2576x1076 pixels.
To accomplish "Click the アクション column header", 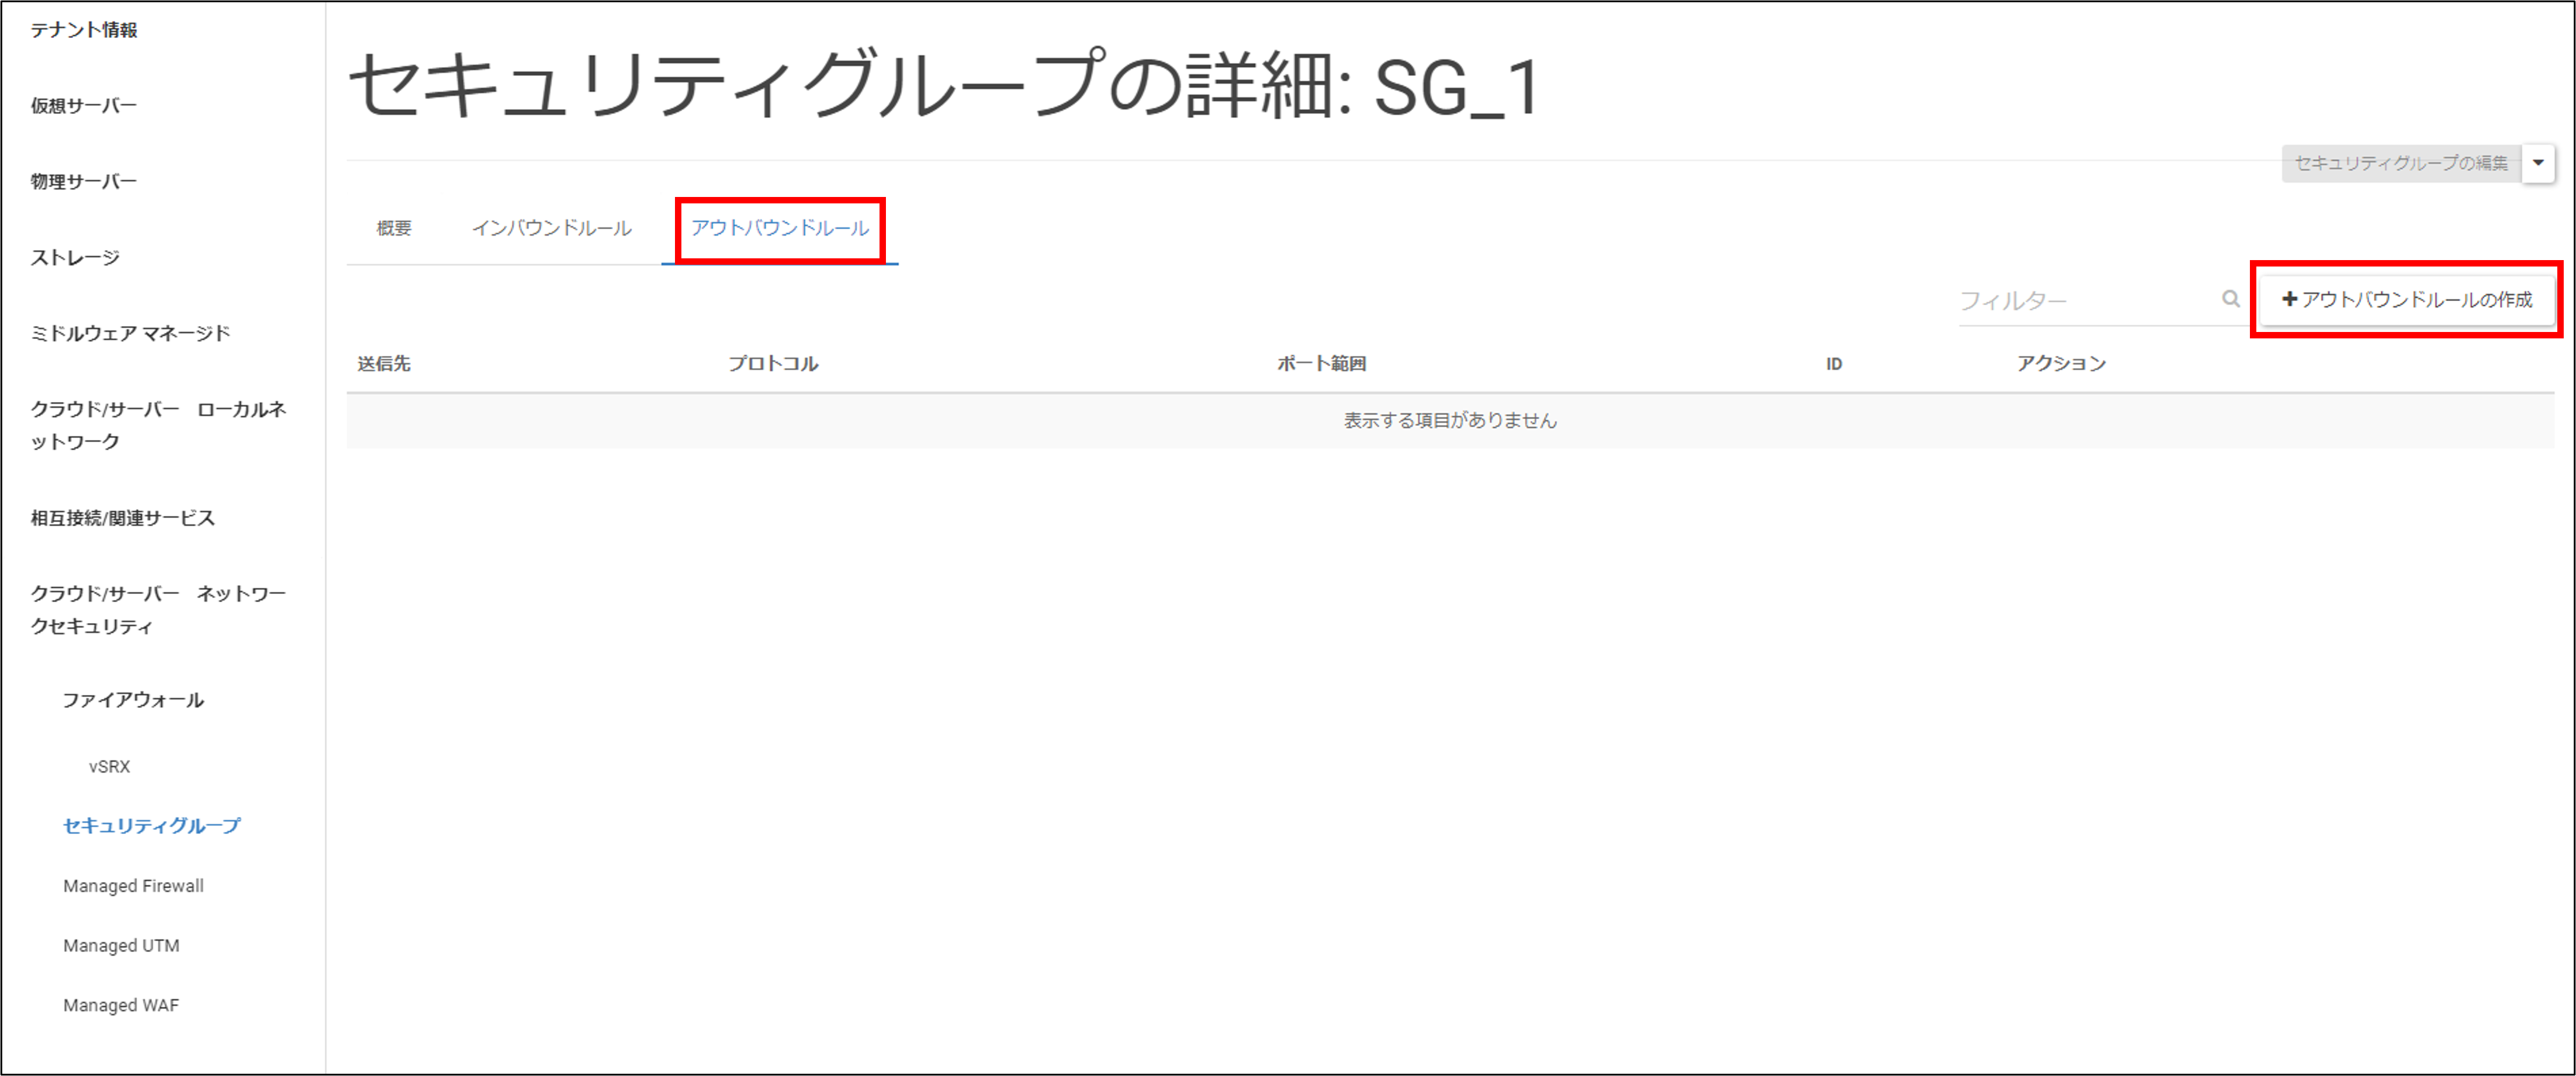I will [x=2061, y=364].
